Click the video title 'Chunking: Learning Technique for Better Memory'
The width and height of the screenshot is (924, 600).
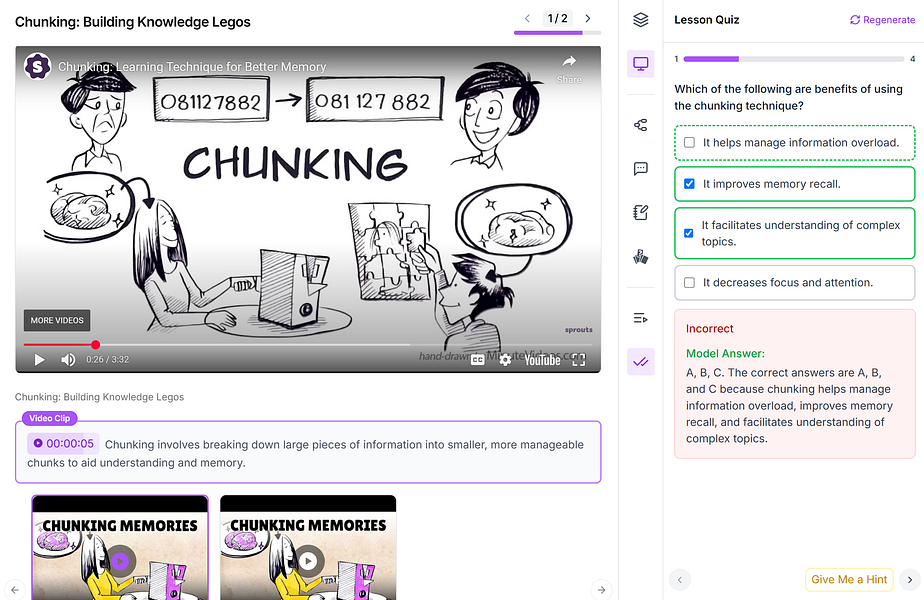point(192,67)
